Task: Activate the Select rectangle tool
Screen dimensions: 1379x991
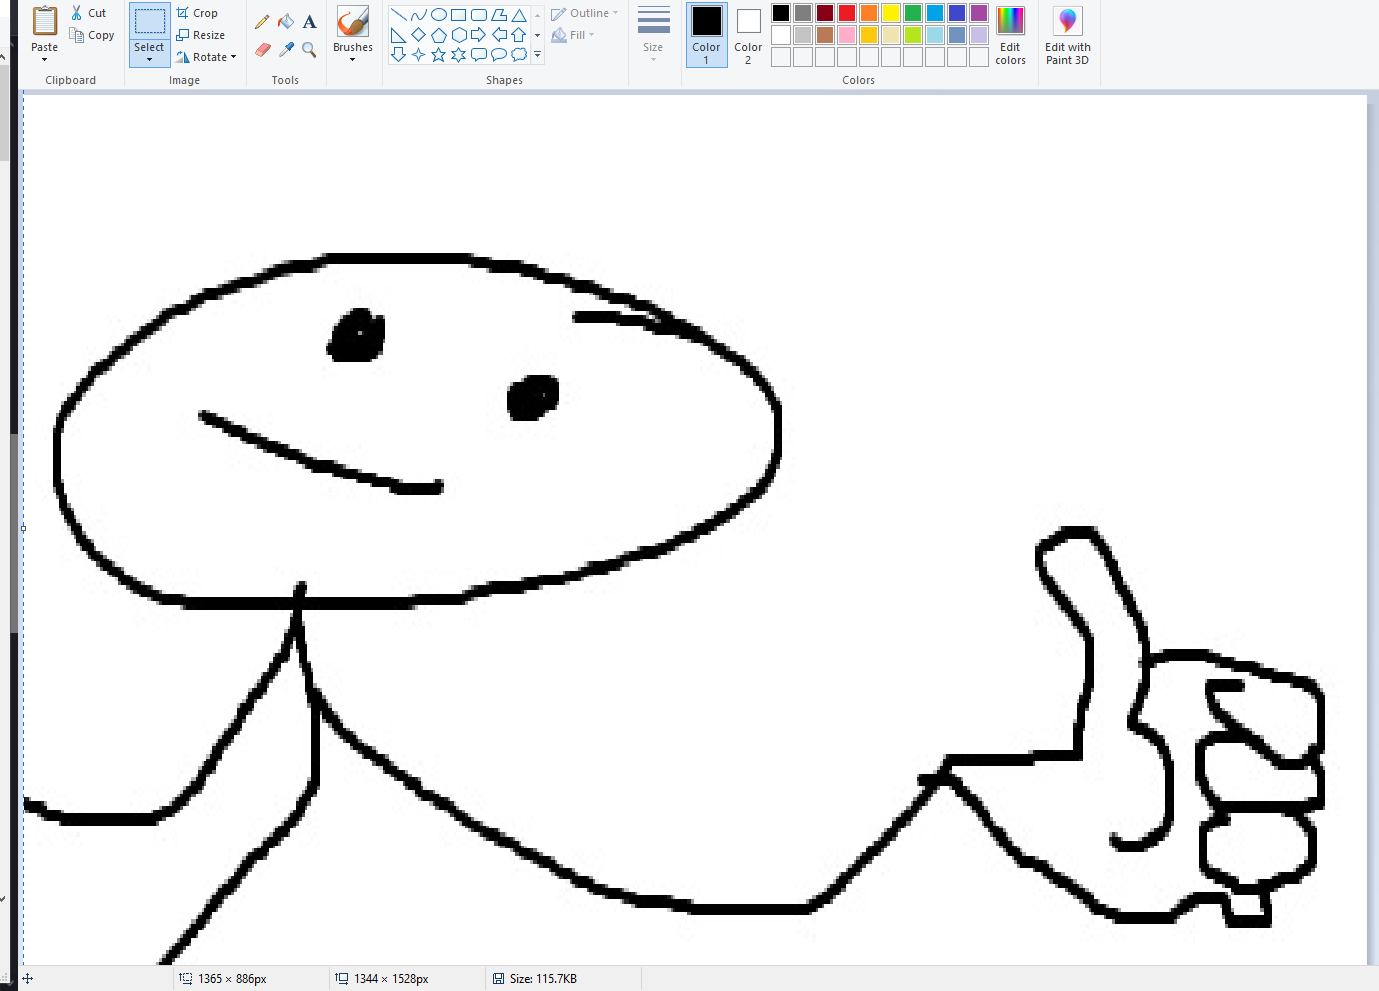Action: click(150, 22)
